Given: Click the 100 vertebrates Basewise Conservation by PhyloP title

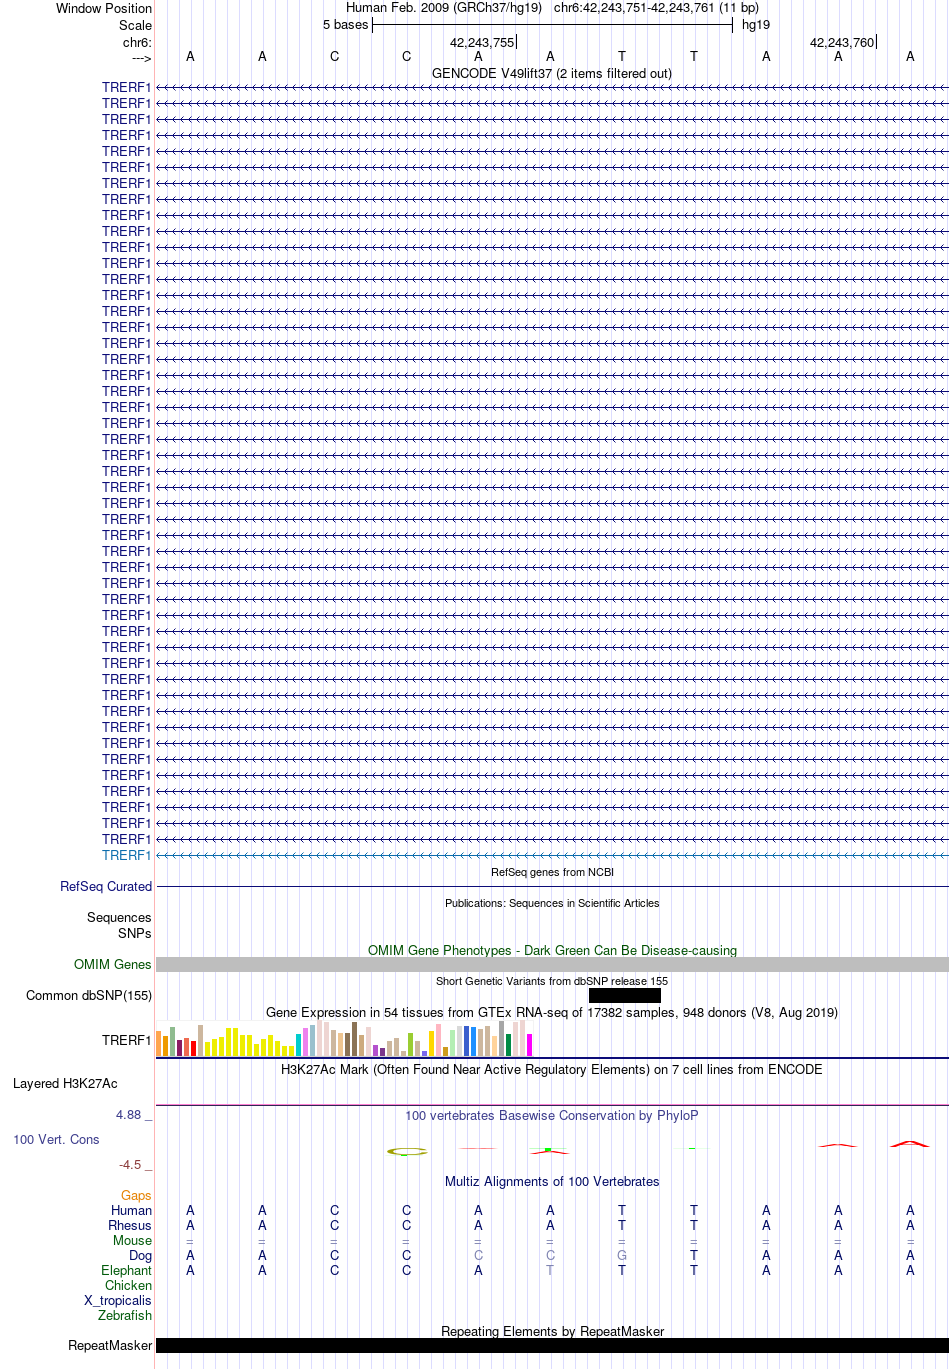Looking at the screenshot, I should pyautogui.click(x=552, y=1115).
